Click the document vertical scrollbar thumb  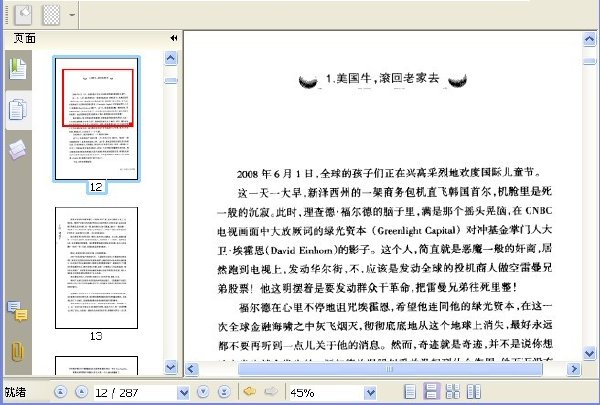click(x=589, y=61)
